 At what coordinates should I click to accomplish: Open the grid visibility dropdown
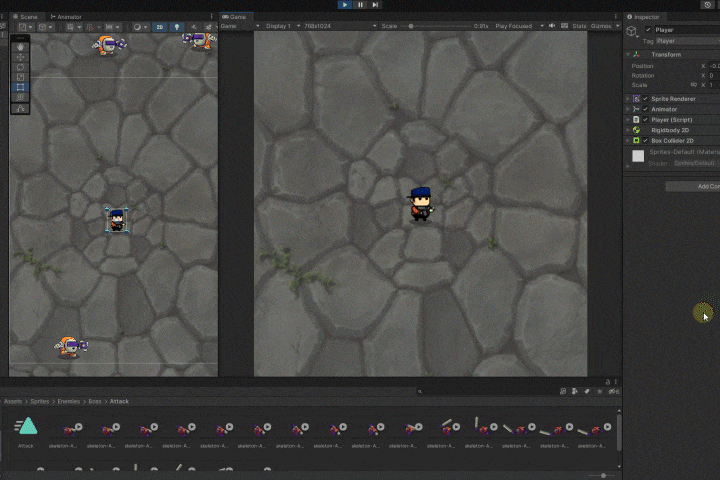[73, 27]
